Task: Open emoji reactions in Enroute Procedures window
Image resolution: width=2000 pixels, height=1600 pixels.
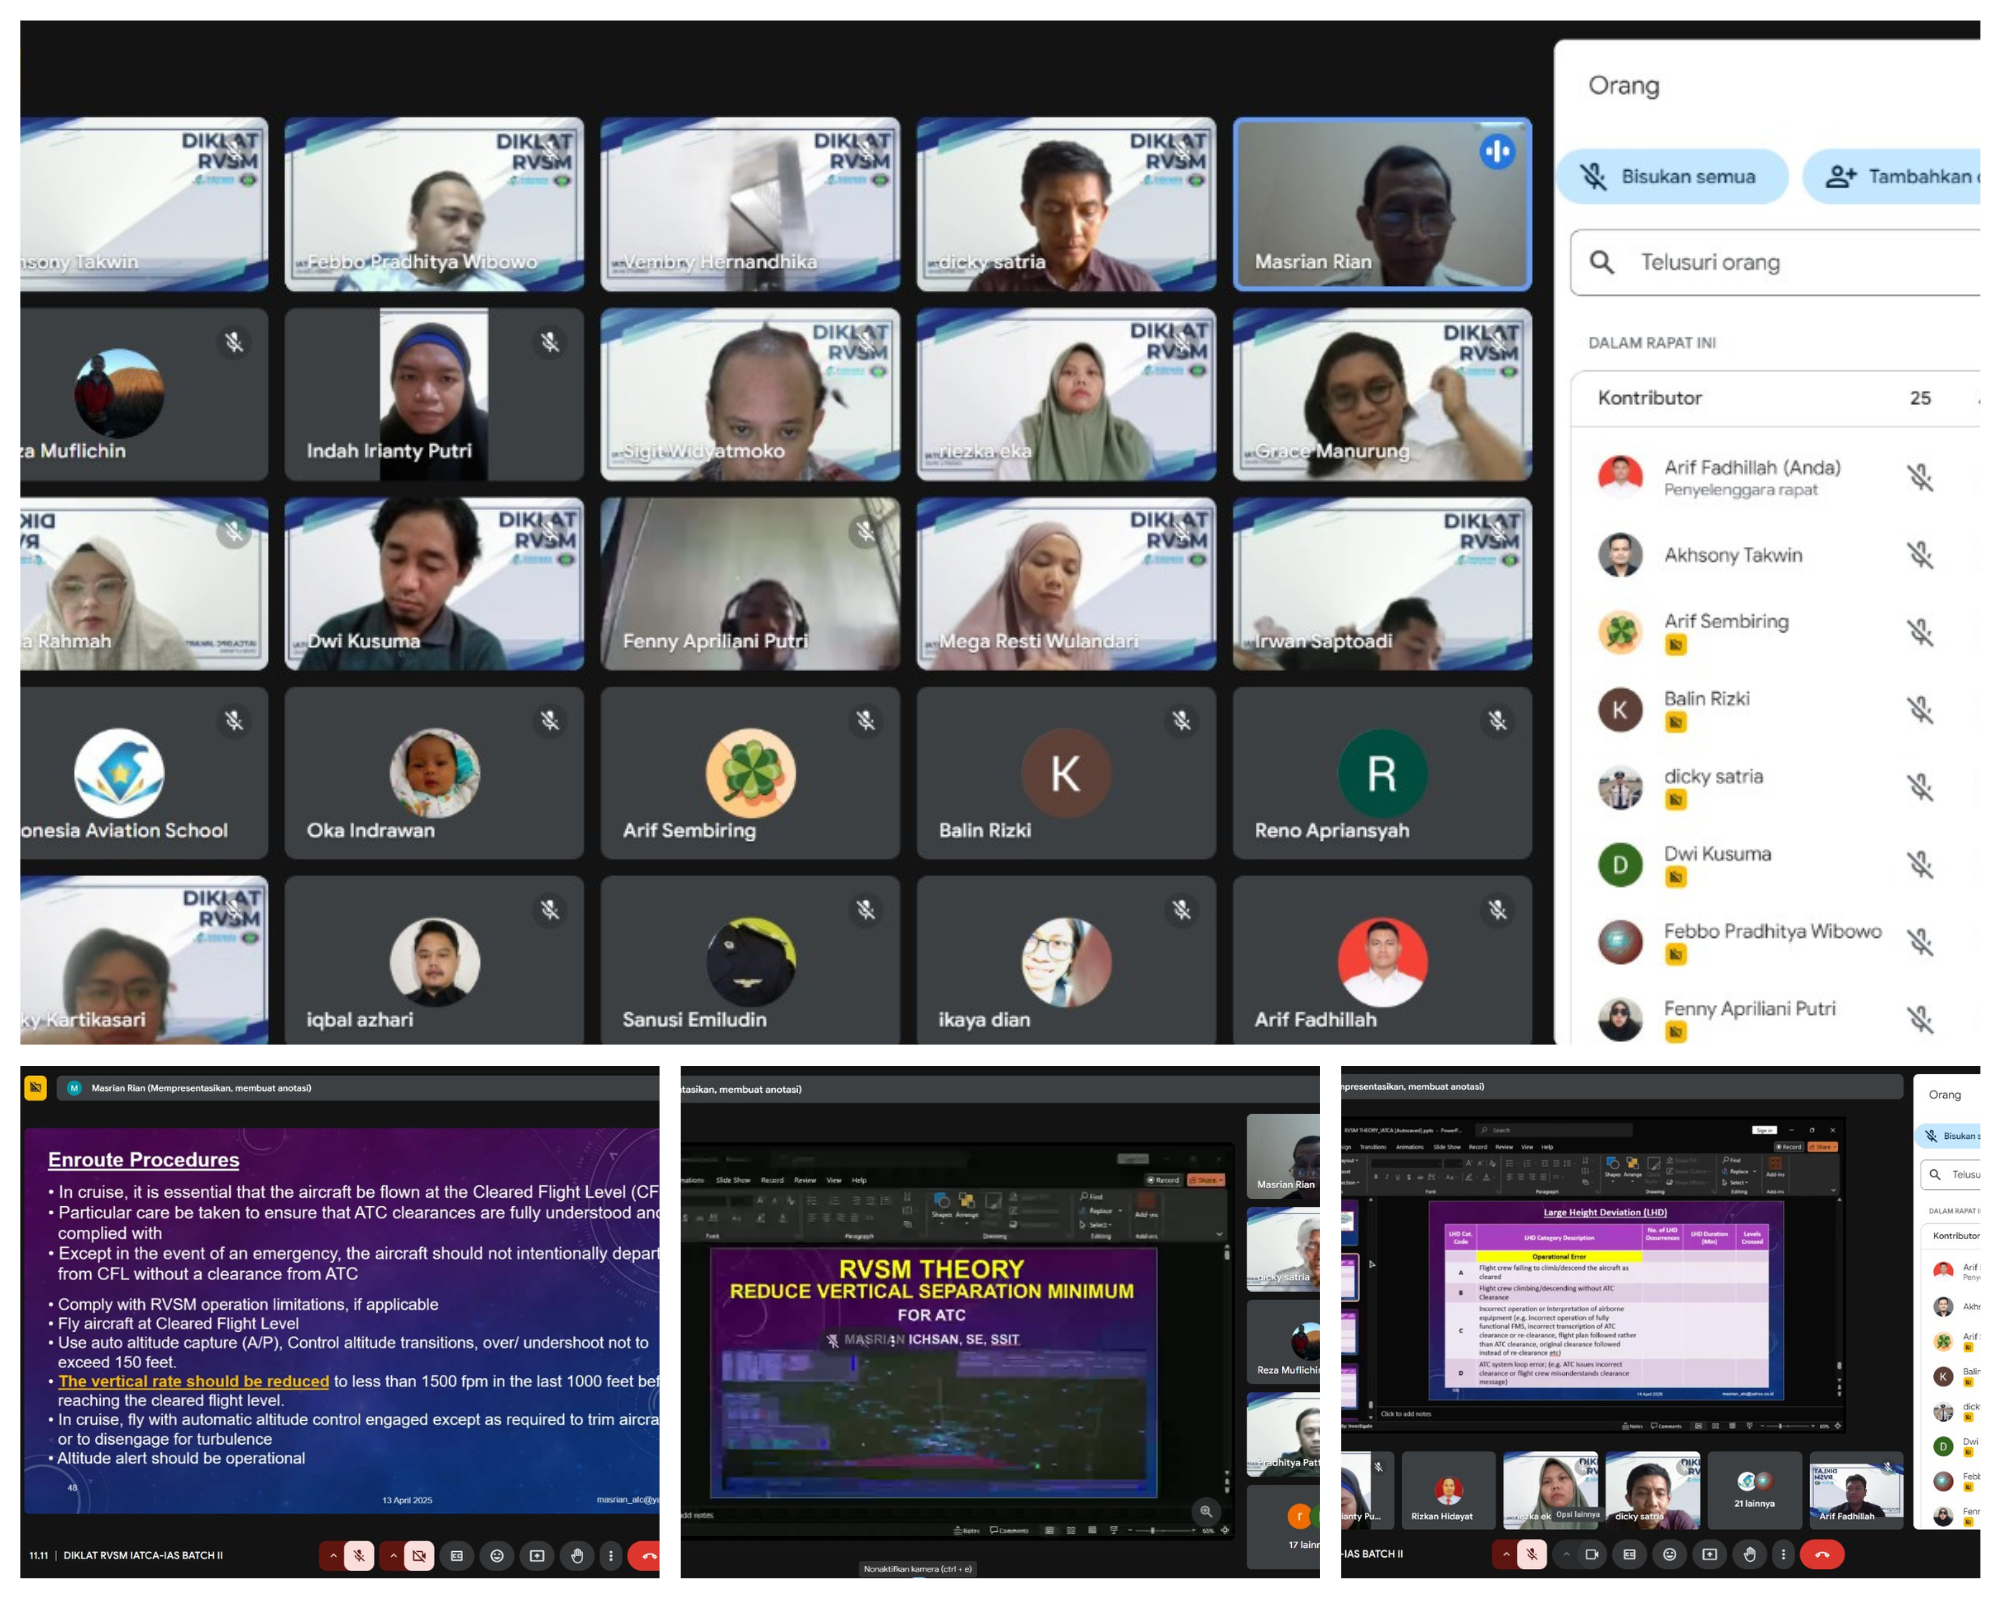Action: coord(497,1555)
